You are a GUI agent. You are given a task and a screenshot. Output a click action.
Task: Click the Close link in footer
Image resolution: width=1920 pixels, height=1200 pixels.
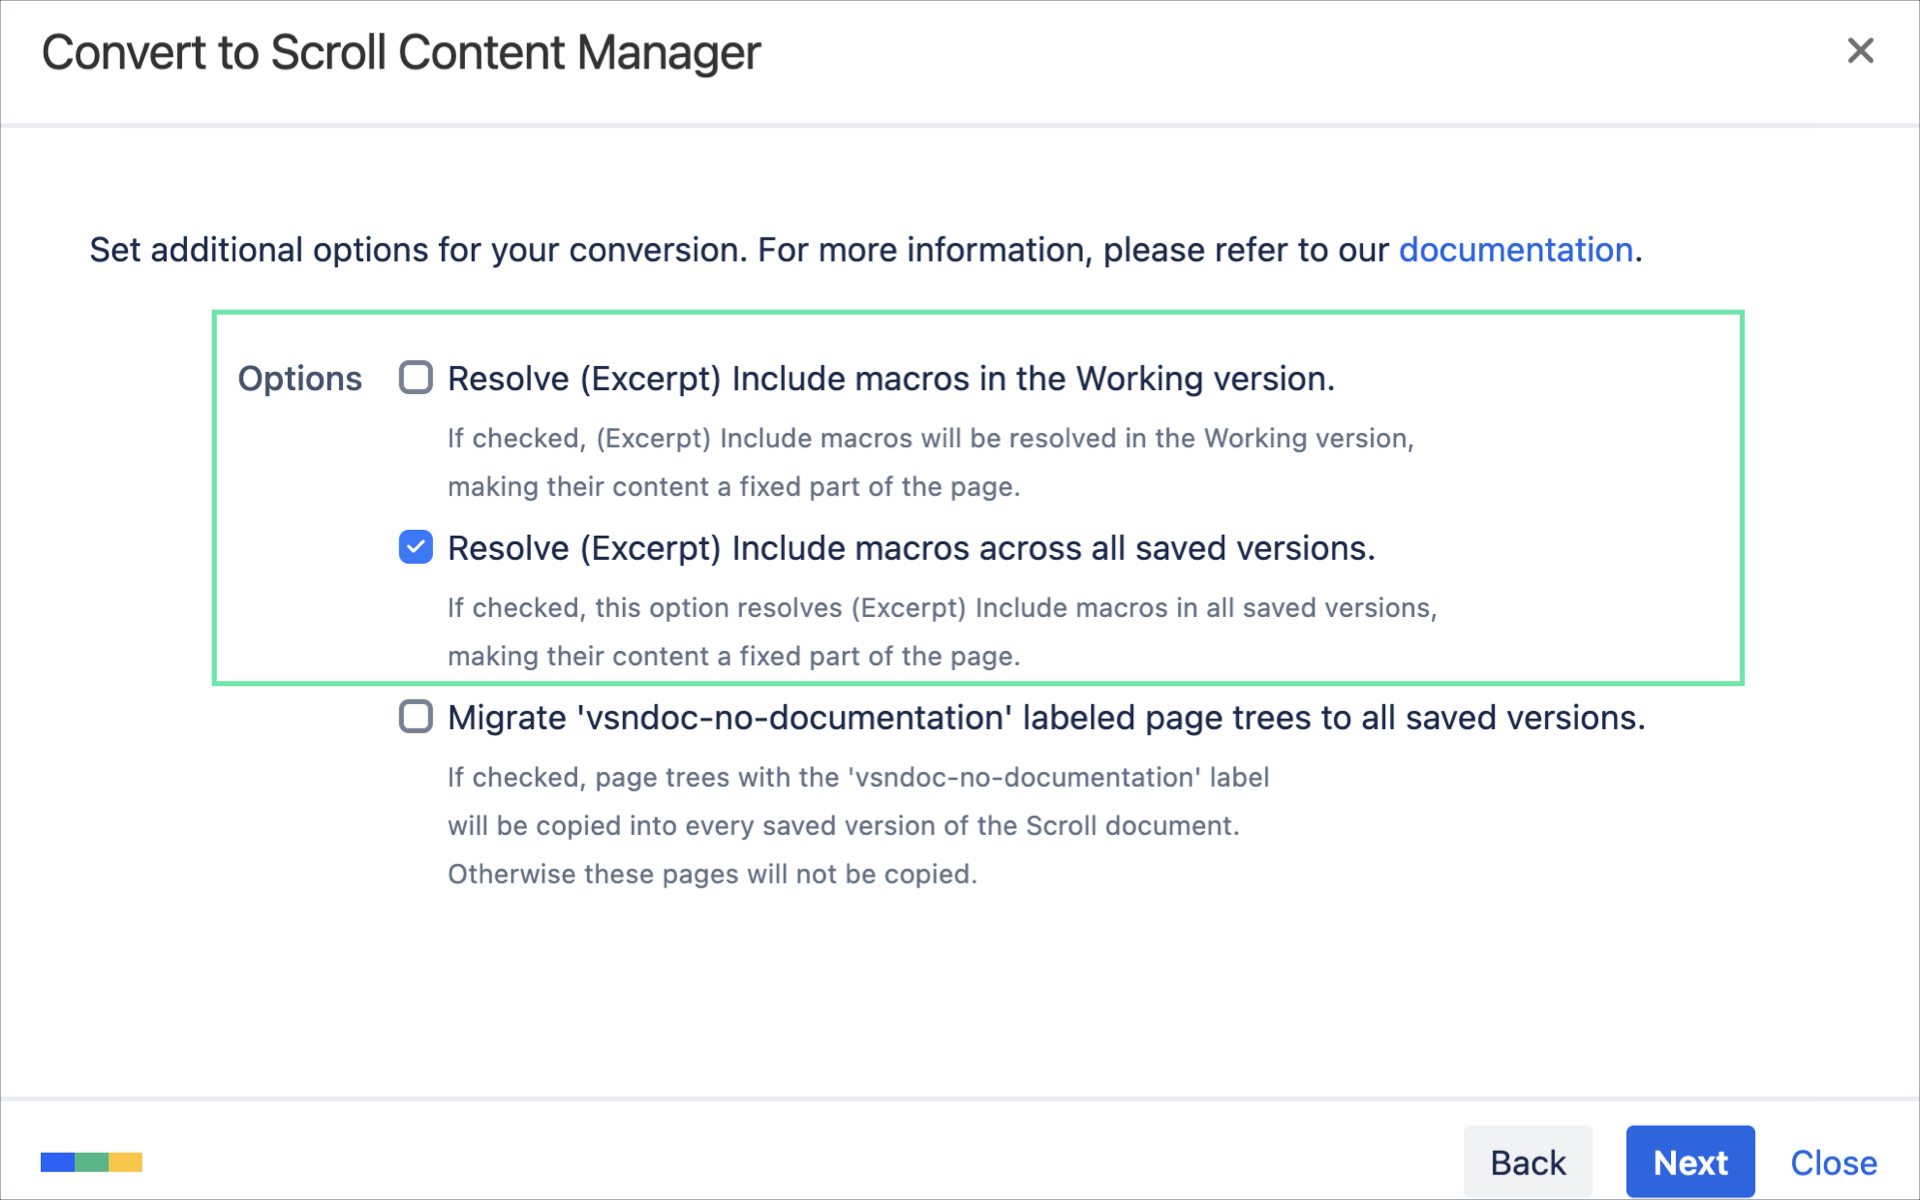tap(1834, 1163)
